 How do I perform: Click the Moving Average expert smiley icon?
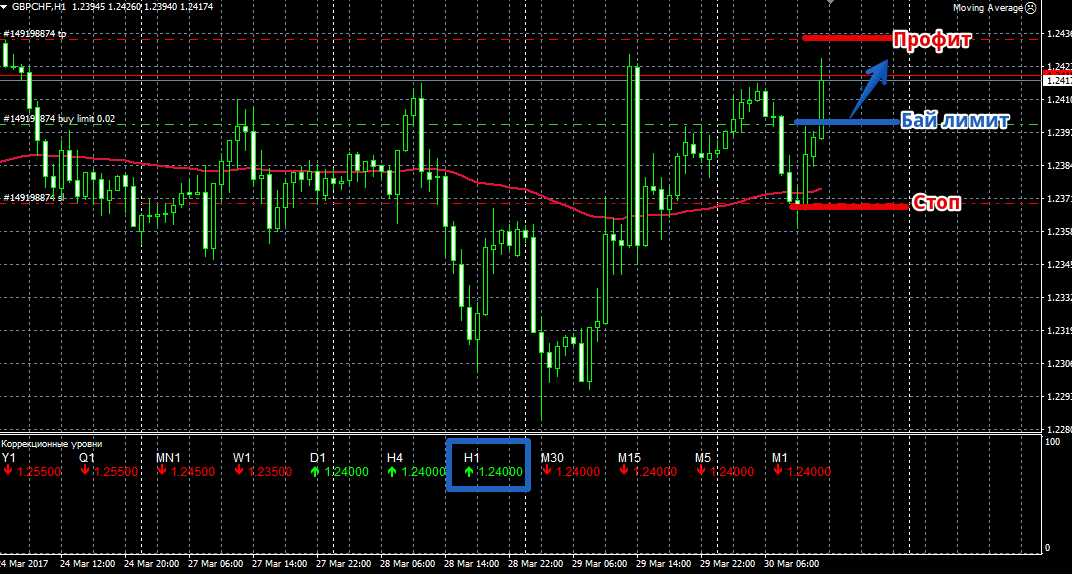pos(1059,7)
